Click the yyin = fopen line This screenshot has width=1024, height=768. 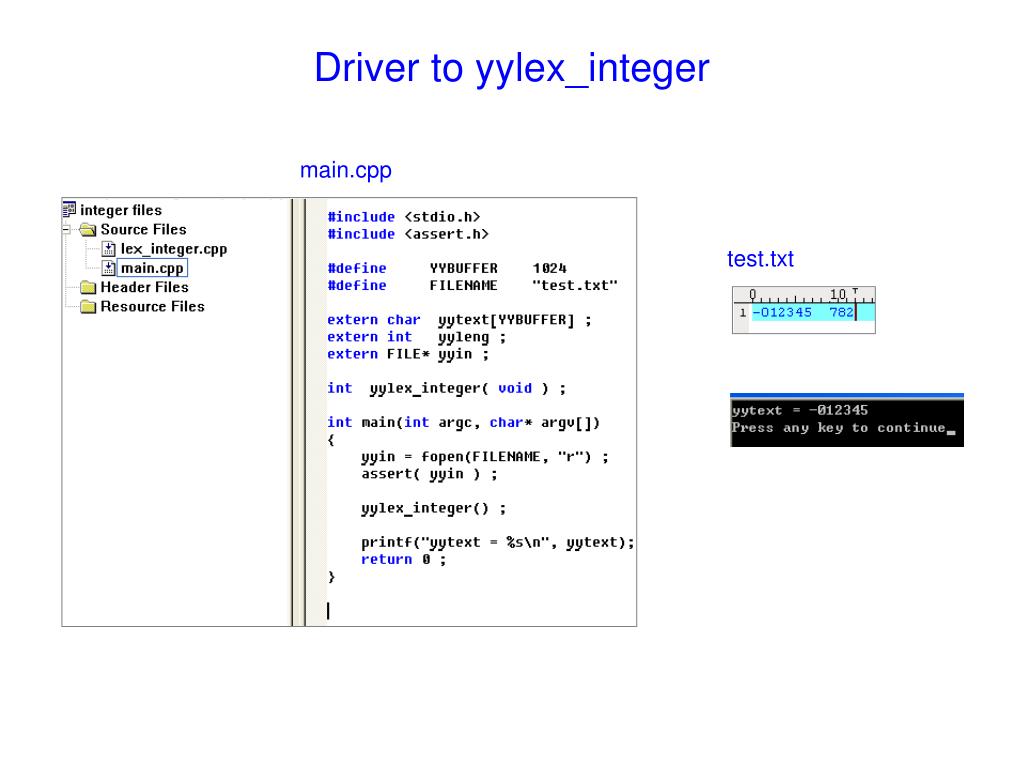pos(485,457)
